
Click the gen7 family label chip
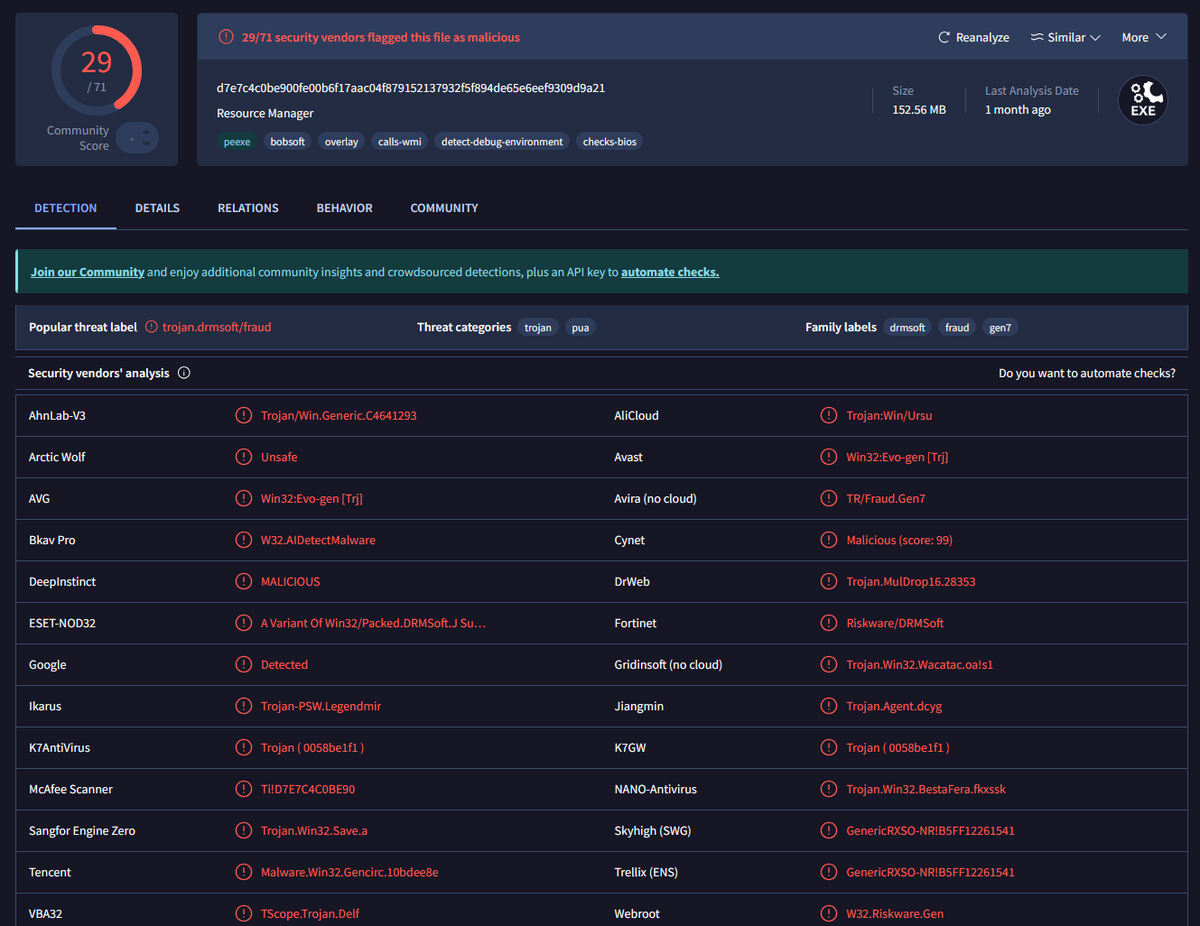(1000, 327)
